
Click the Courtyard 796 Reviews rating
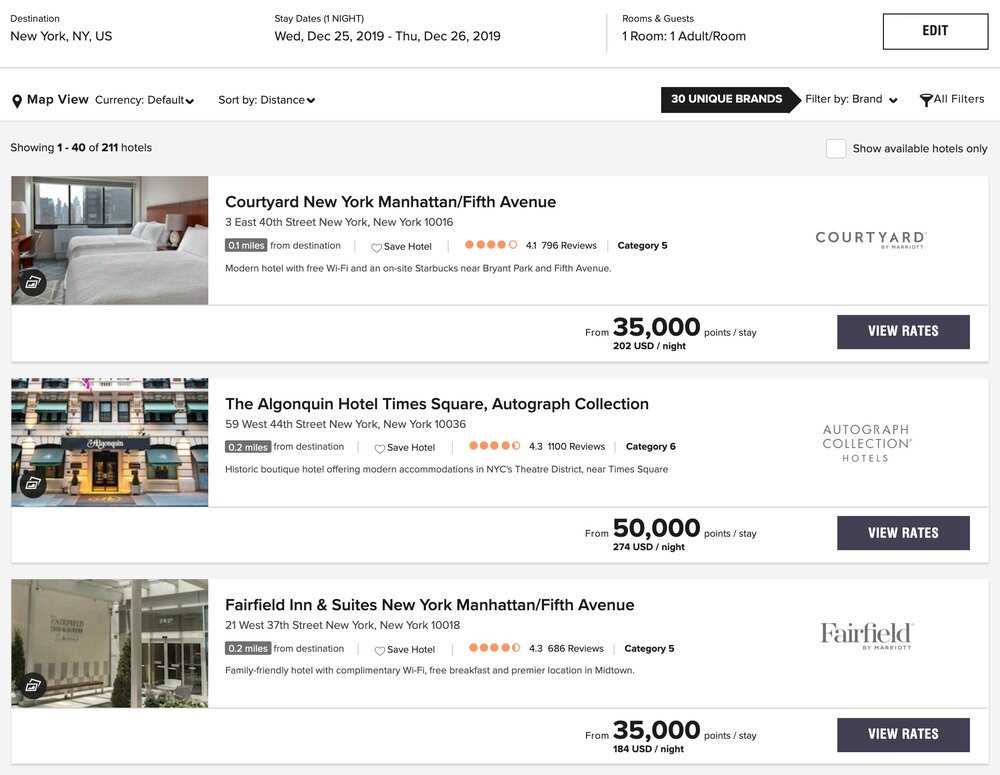tap(569, 246)
